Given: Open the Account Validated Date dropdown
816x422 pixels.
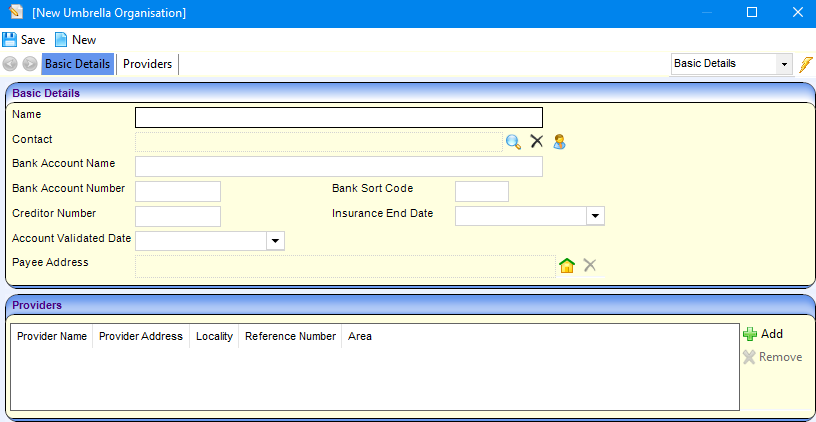Looking at the screenshot, I should click(x=275, y=241).
